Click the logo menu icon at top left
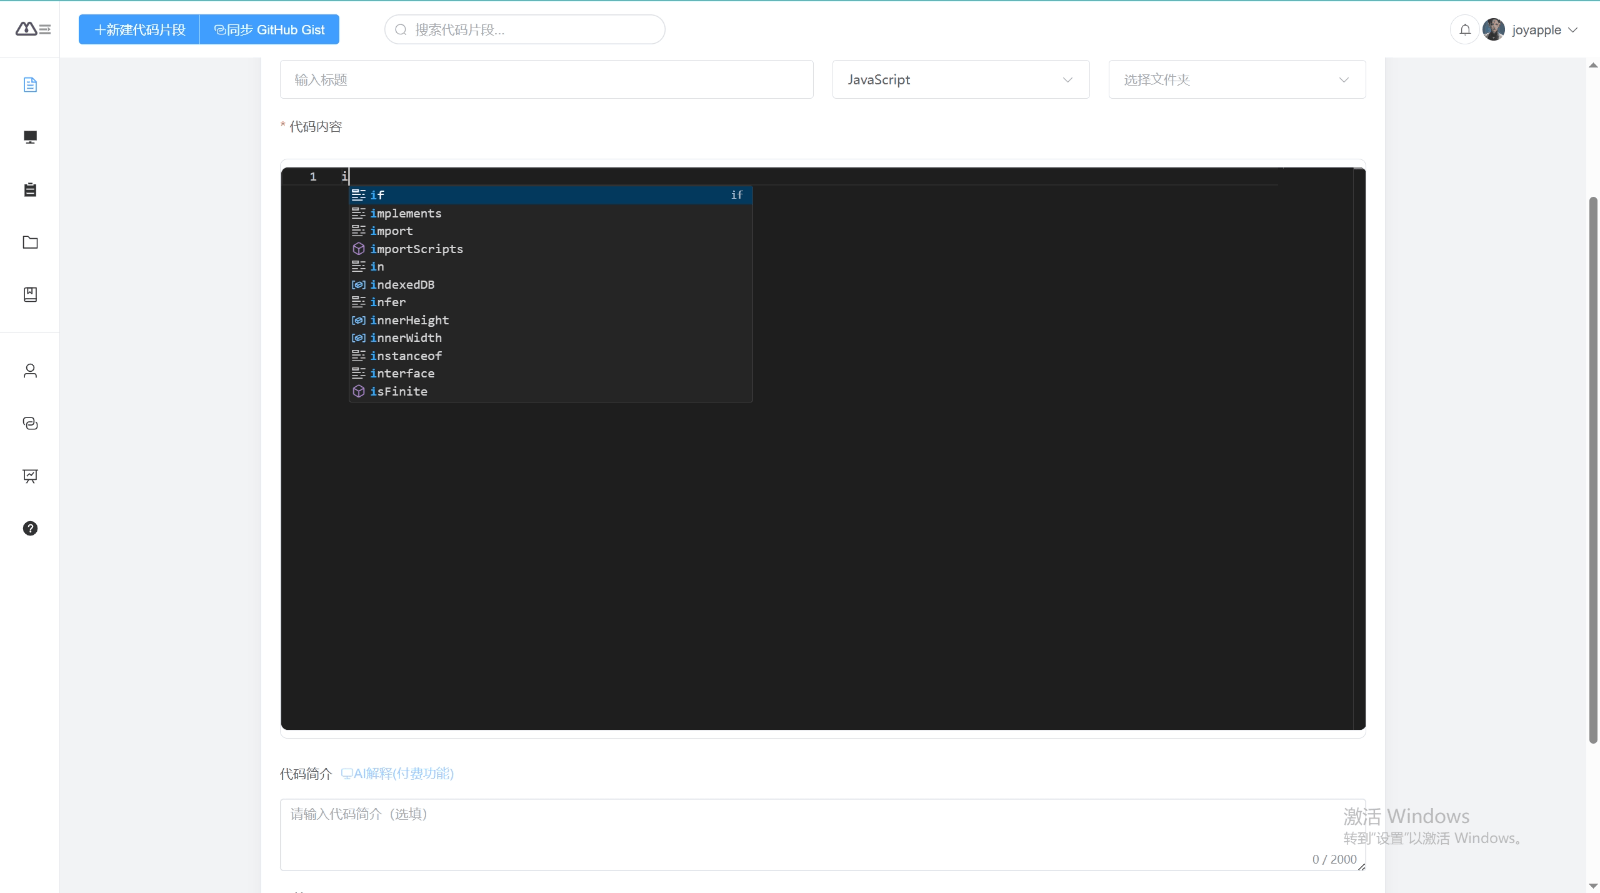This screenshot has width=1600, height=893. coord(33,29)
